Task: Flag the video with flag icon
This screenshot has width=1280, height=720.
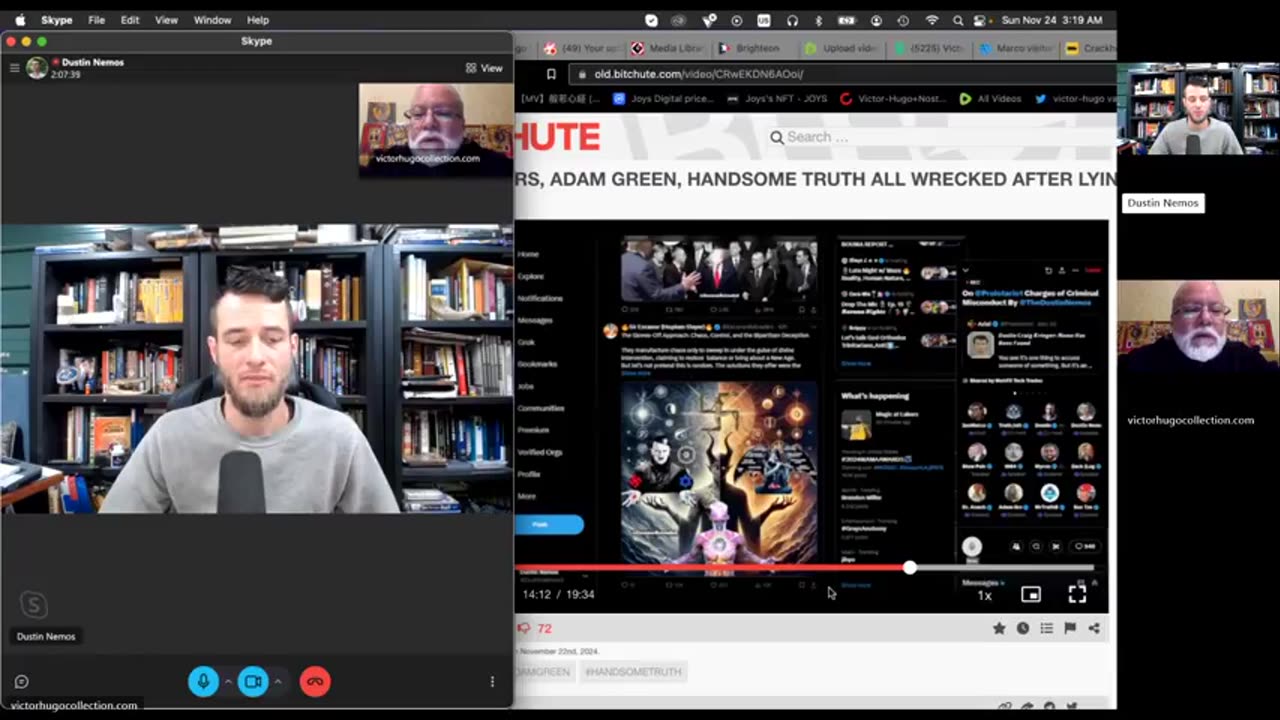Action: click(1070, 628)
